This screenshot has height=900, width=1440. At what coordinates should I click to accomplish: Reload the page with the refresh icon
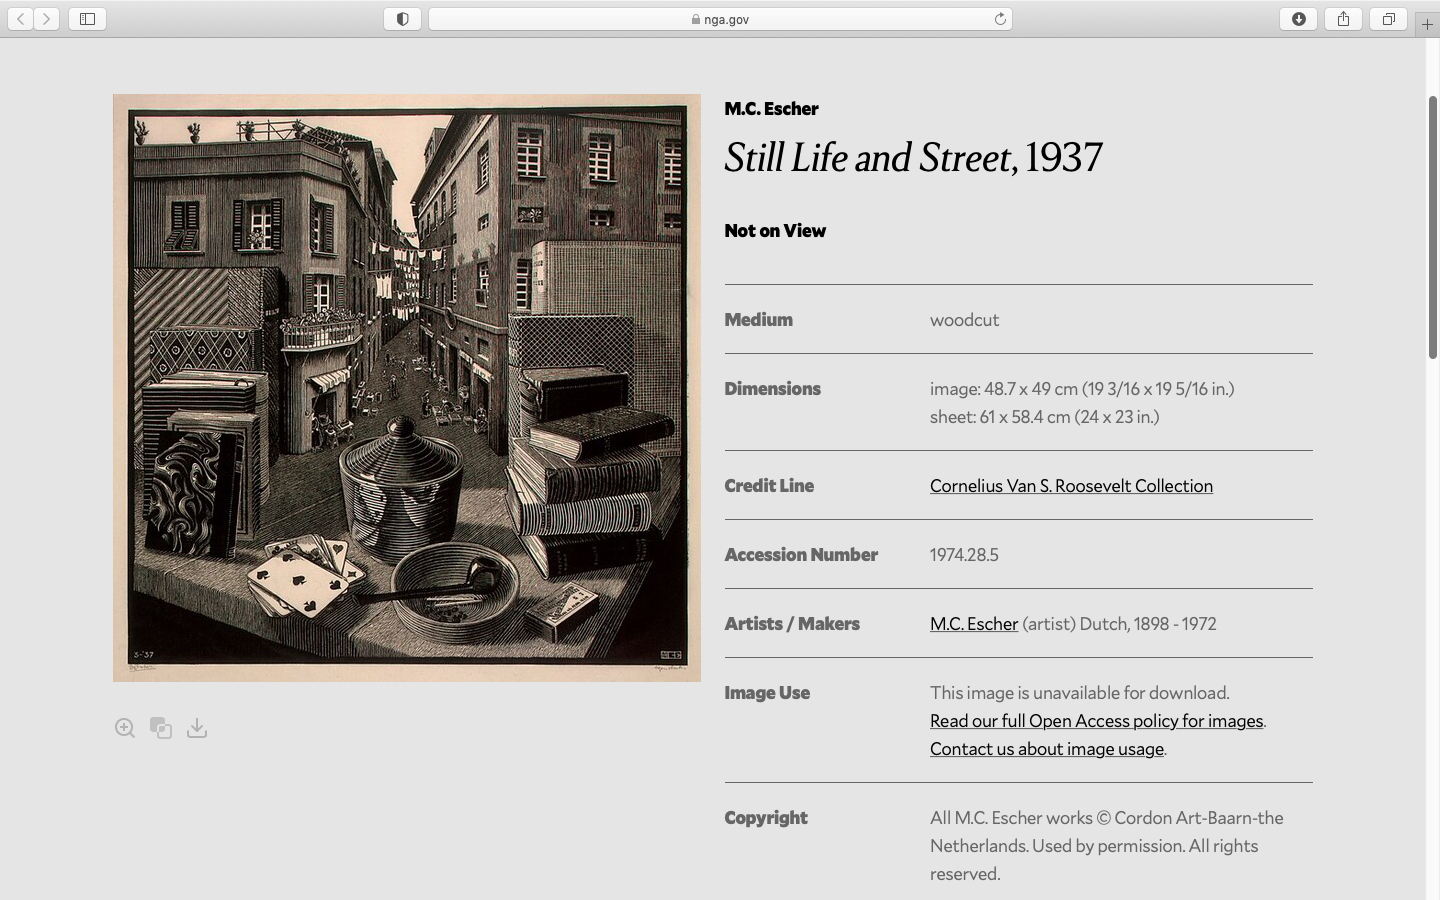click(999, 19)
